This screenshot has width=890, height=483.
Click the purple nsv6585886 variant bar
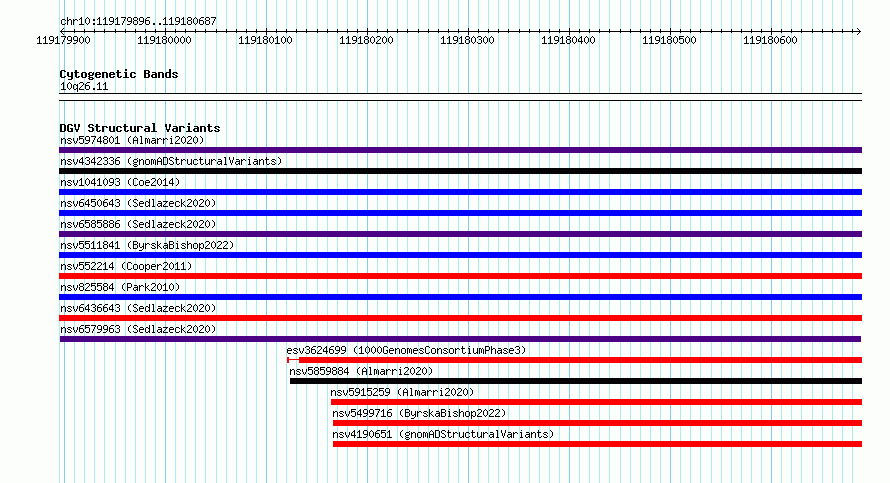tap(460, 234)
